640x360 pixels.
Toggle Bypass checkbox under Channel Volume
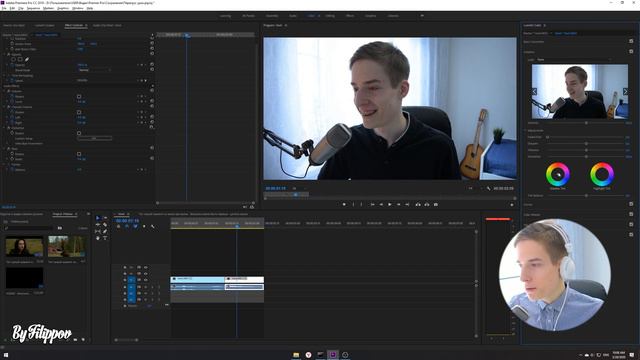(79, 112)
